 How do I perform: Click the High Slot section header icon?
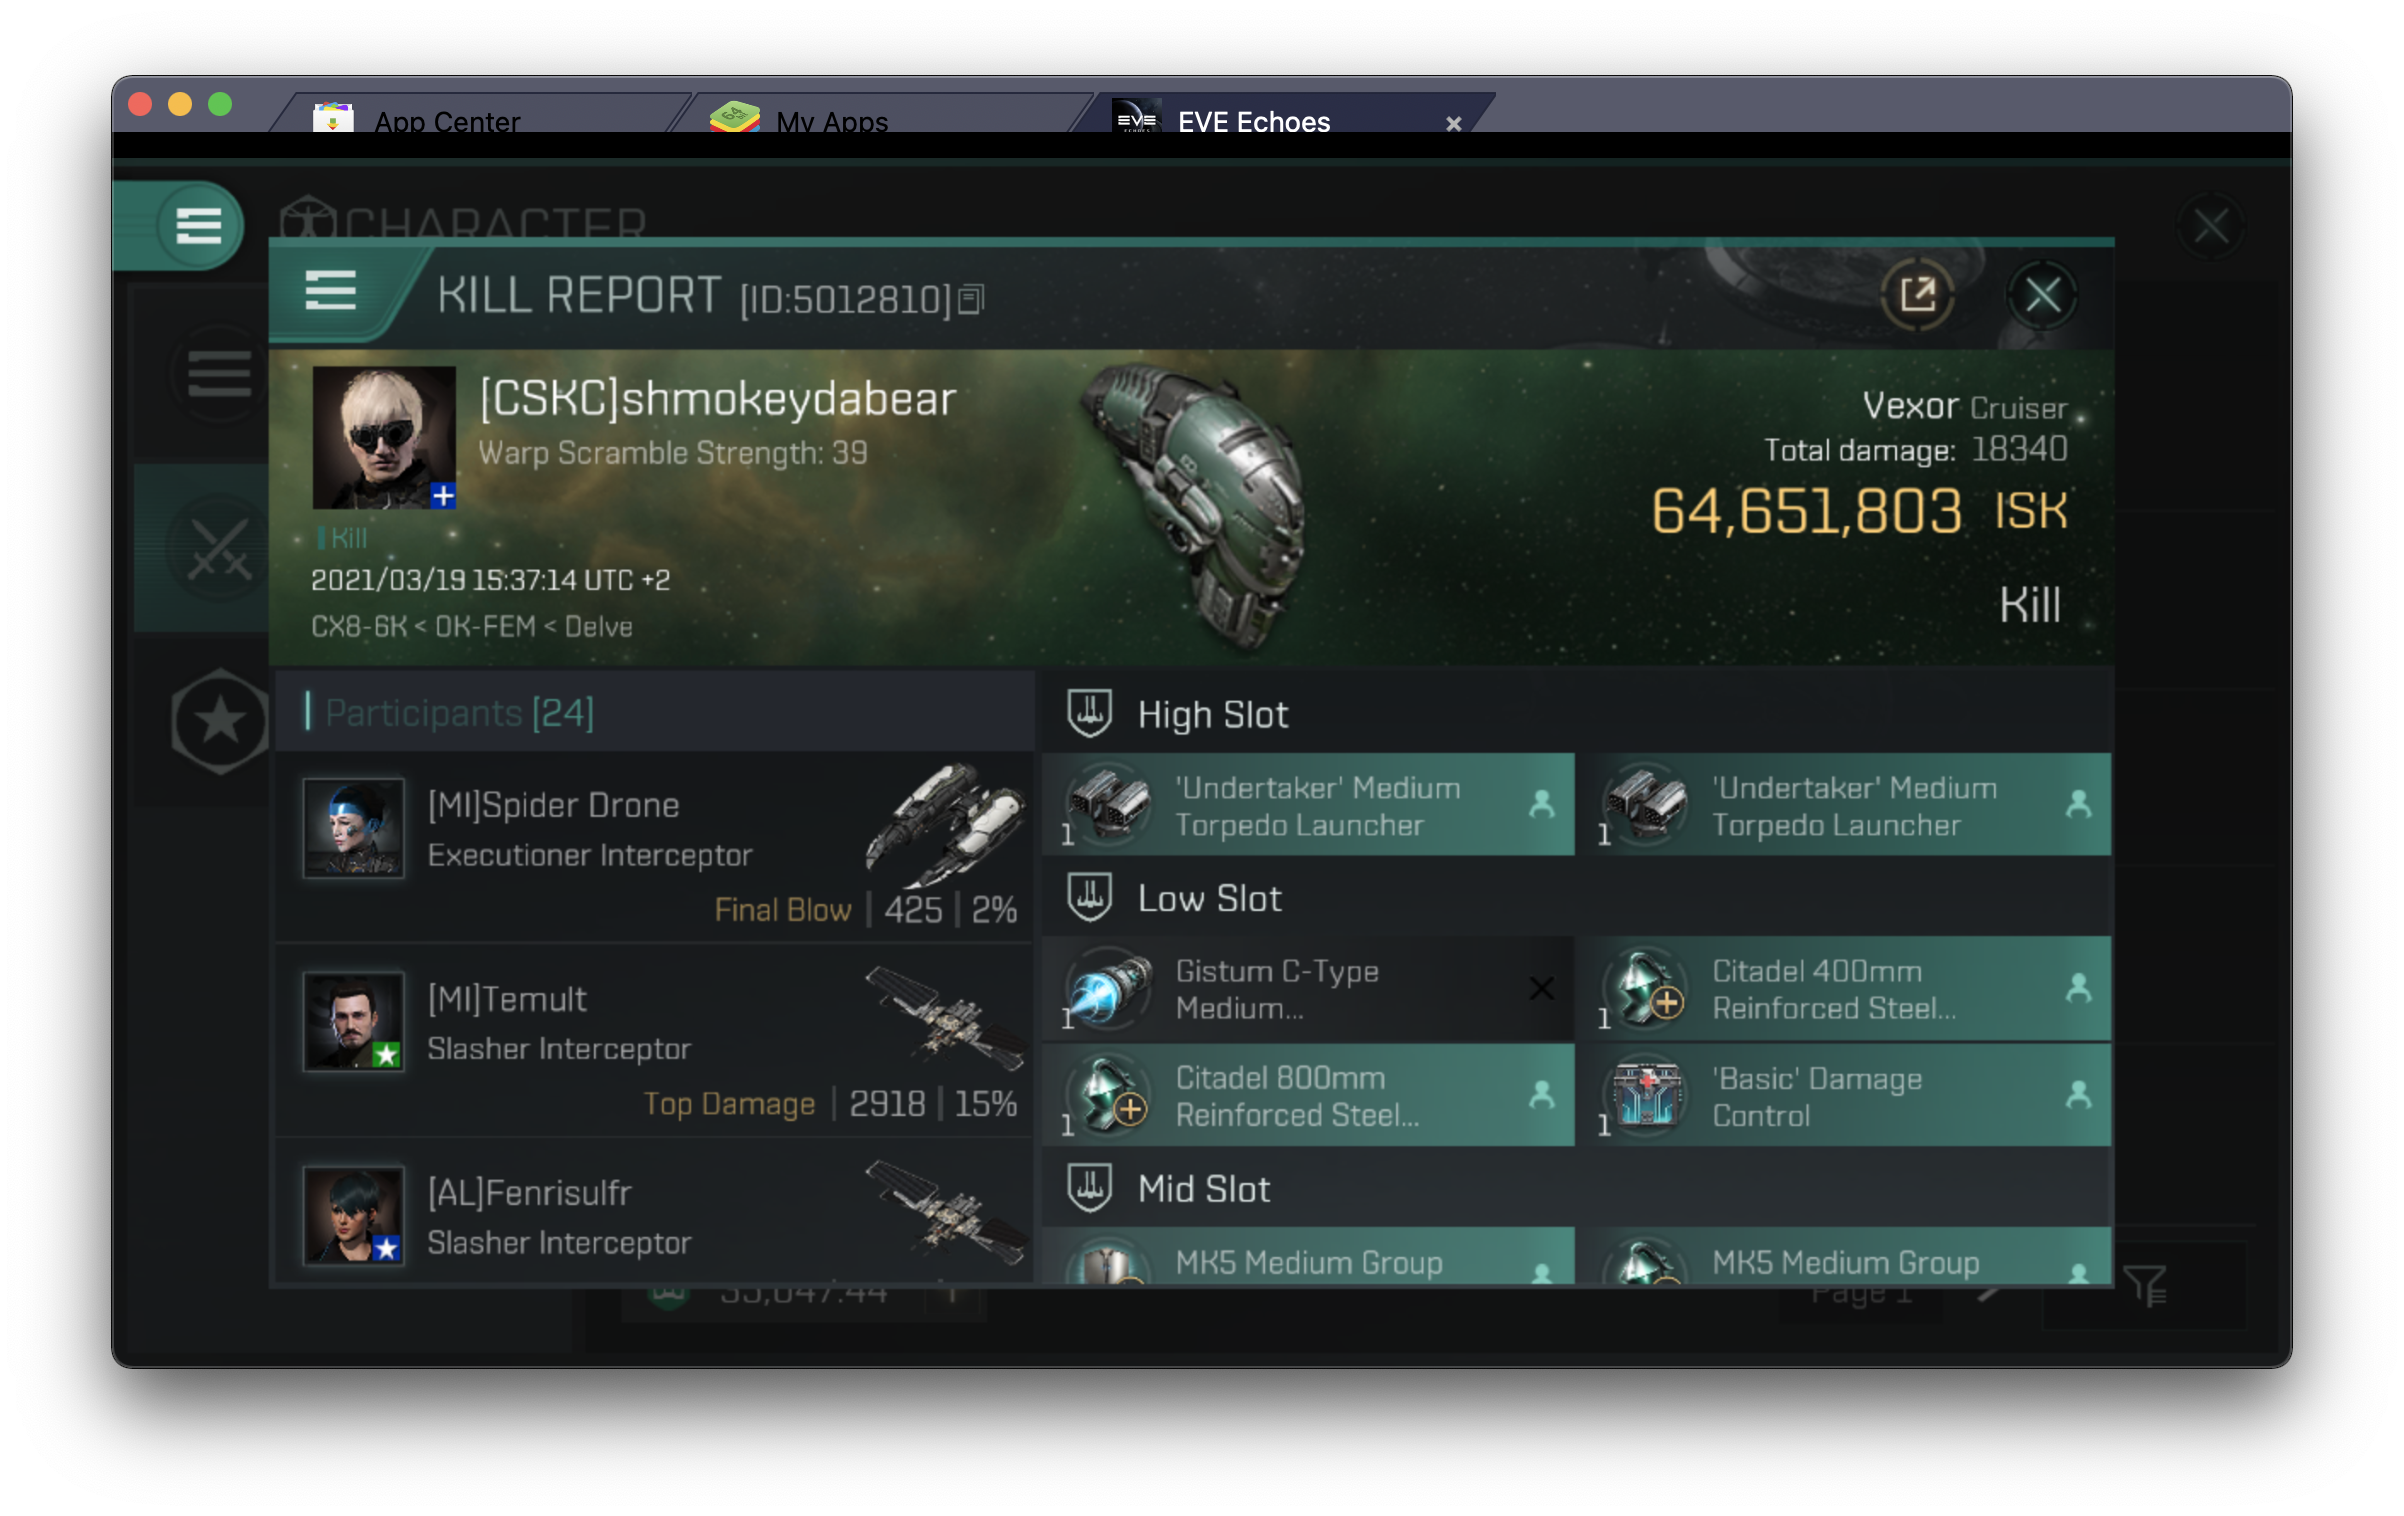pos(1090,714)
